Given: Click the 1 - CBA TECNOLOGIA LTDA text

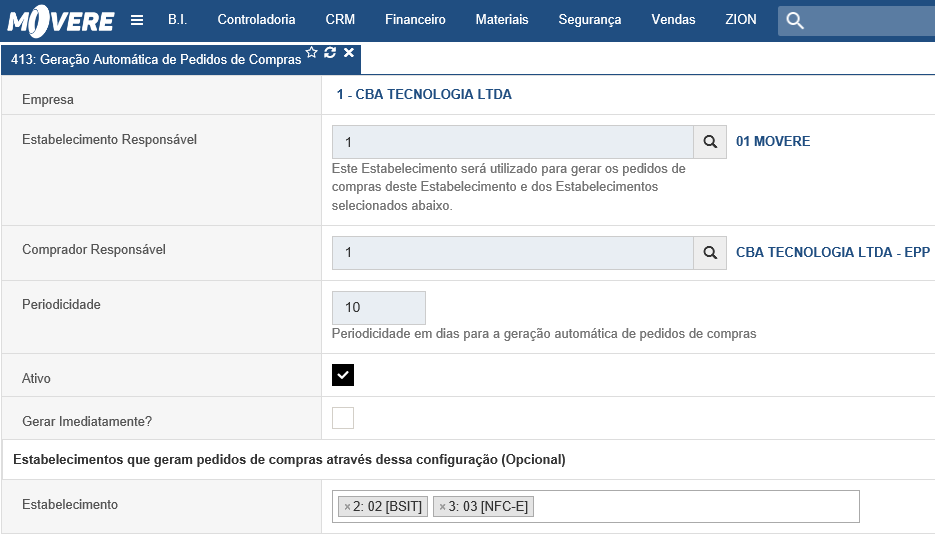Looking at the screenshot, I should tap(424, 94).
